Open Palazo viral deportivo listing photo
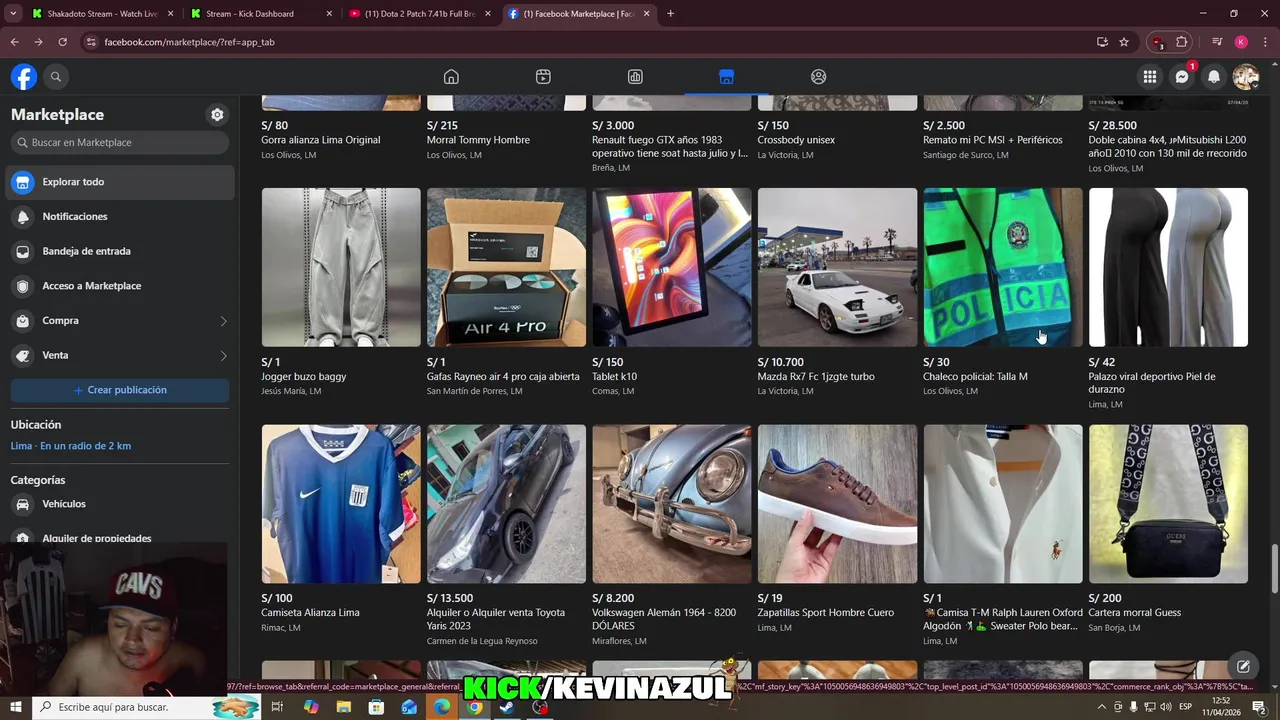 [1168, 267]
